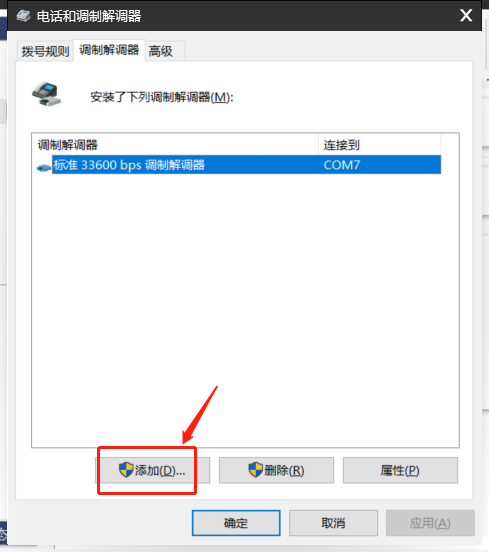Open modem 属性(P) properties
This screenshot has width=489, height=552.
(400, 470)
